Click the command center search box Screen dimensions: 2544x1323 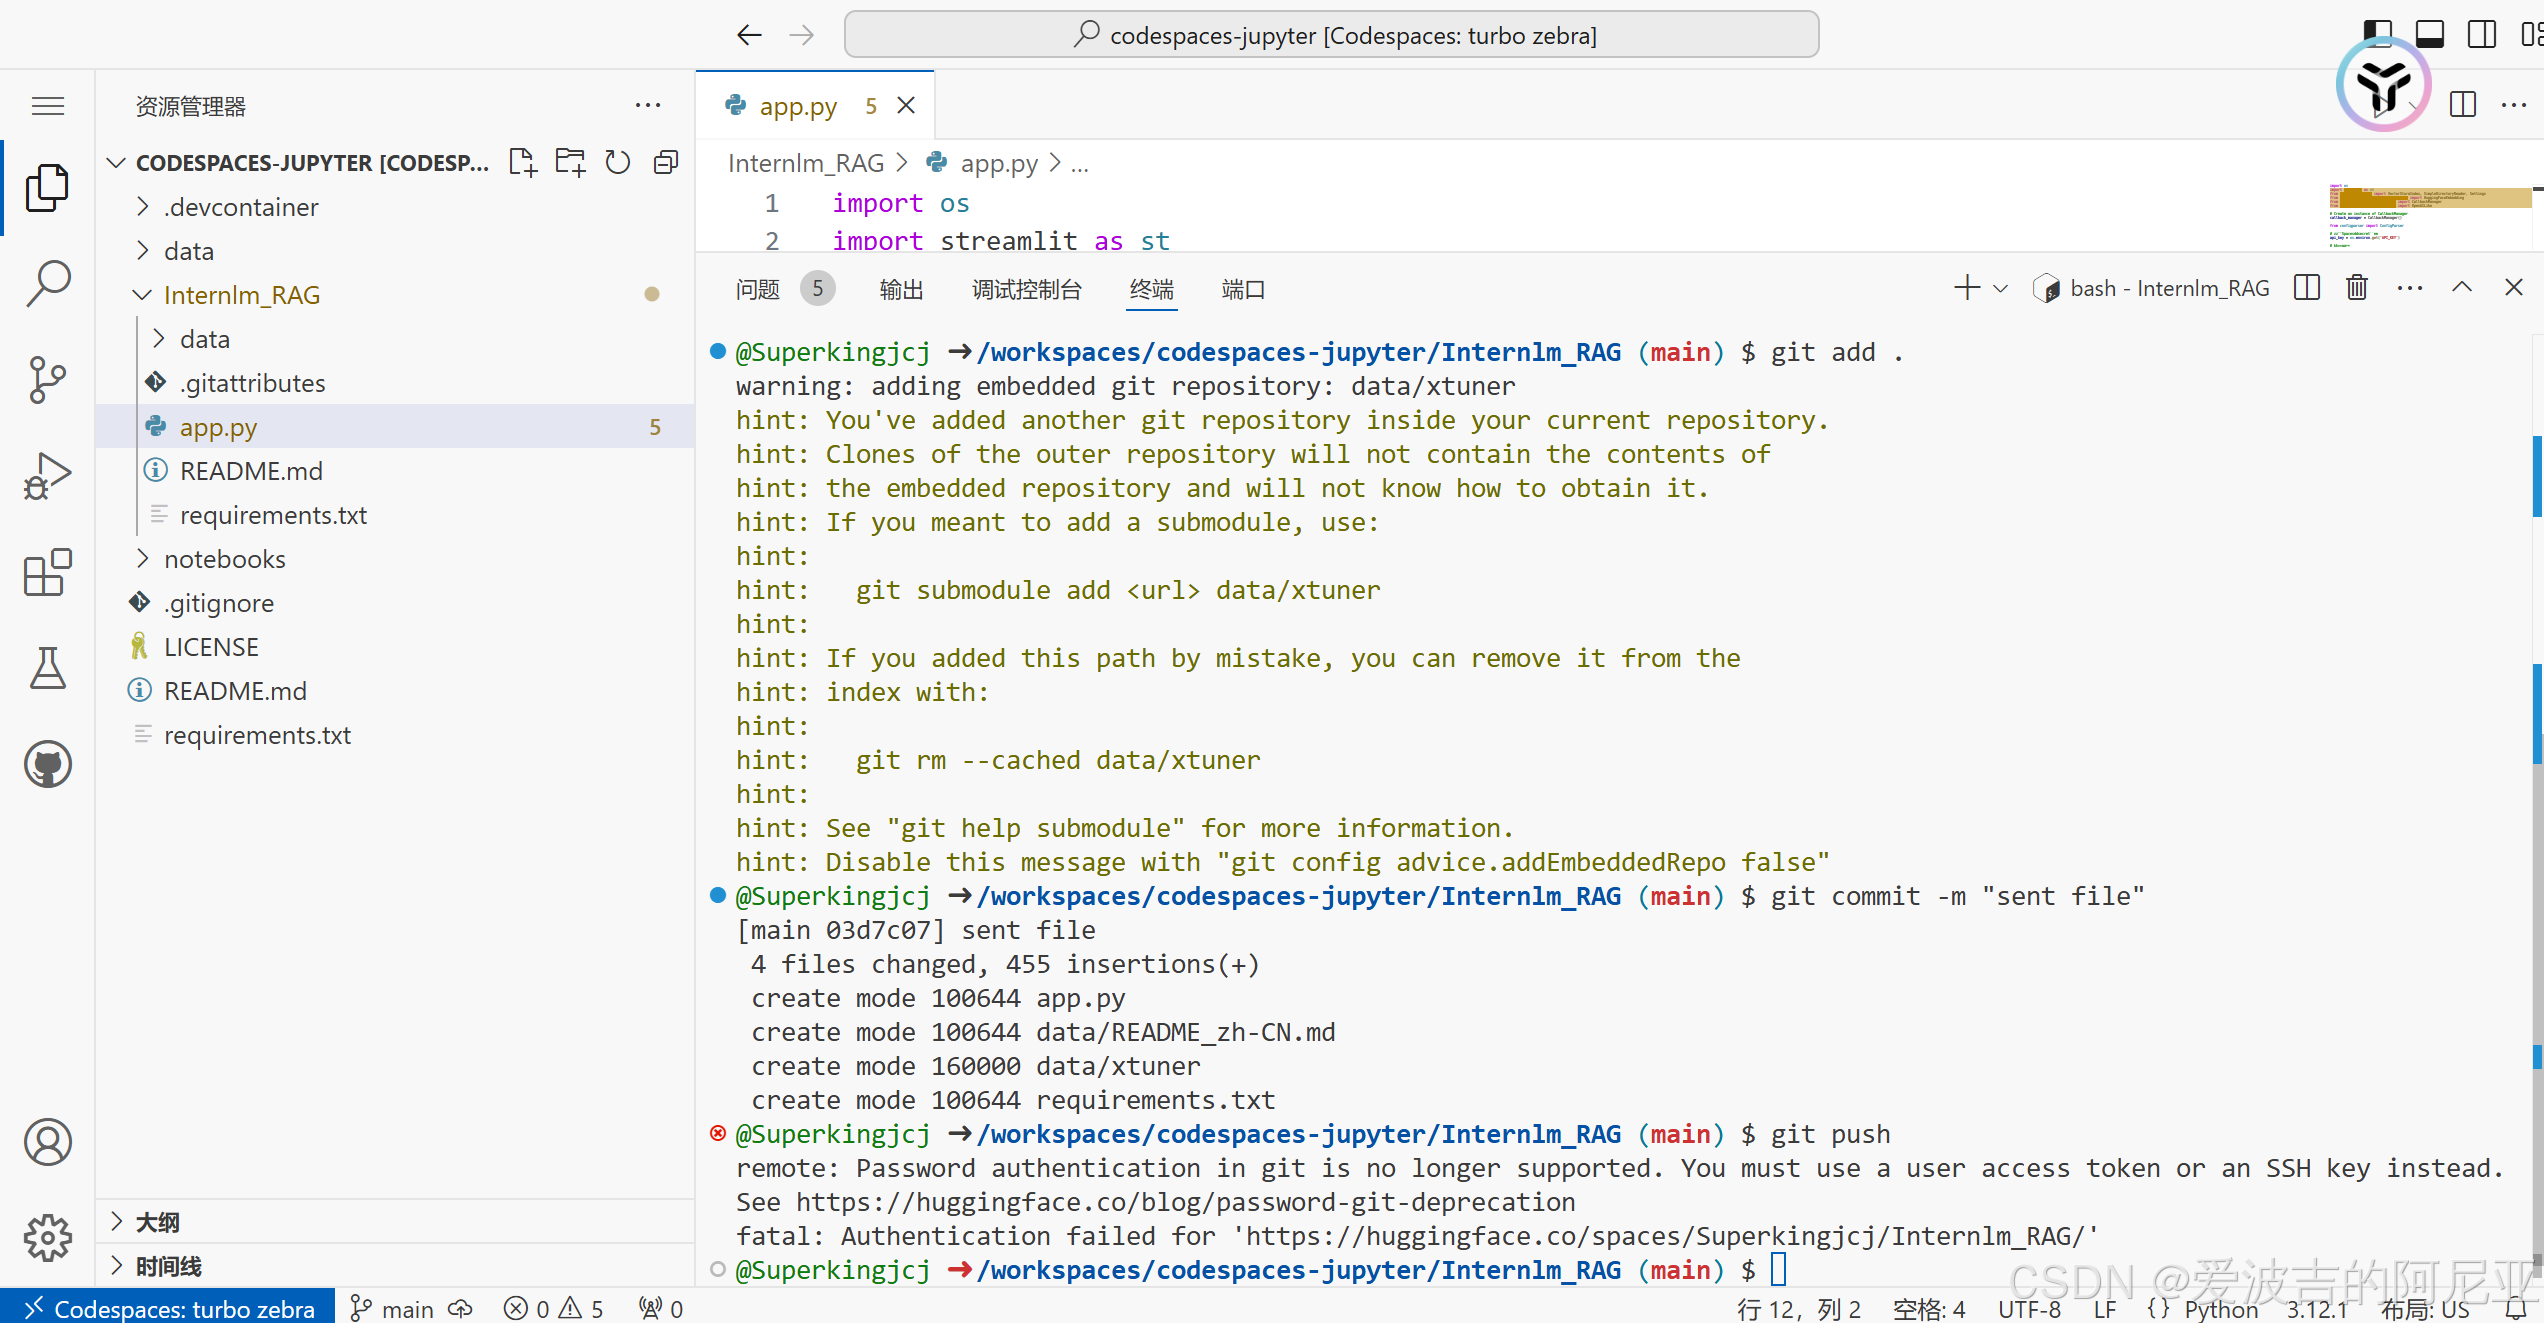coord(1331,35)
